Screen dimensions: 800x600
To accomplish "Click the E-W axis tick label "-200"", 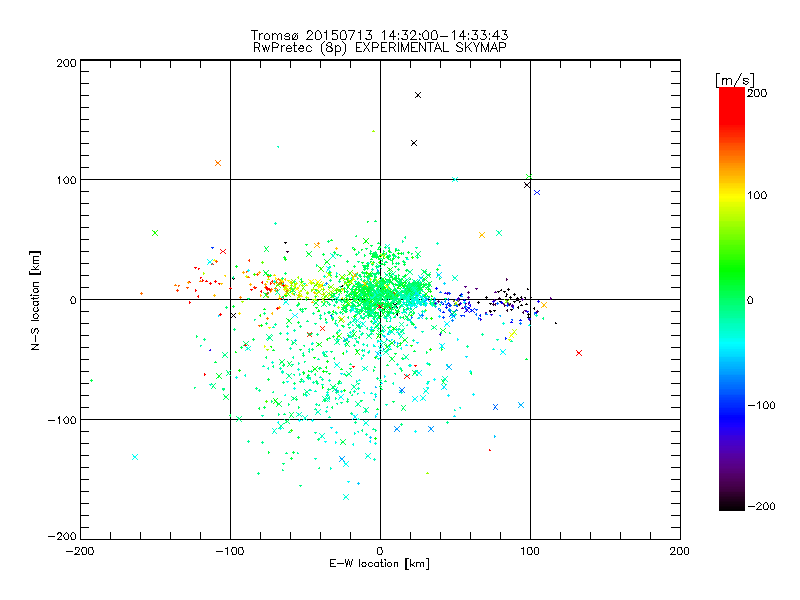I will [x=80, y=551].
